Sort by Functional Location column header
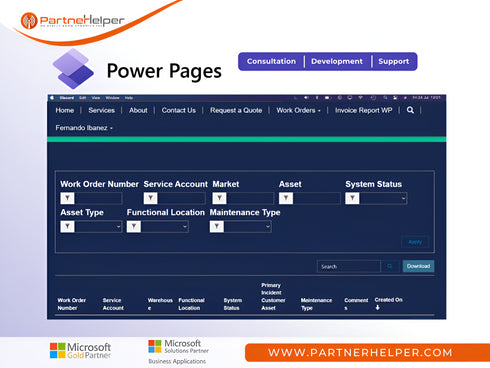490x368 pixels. pyautogui.click(x=191, y=304)
